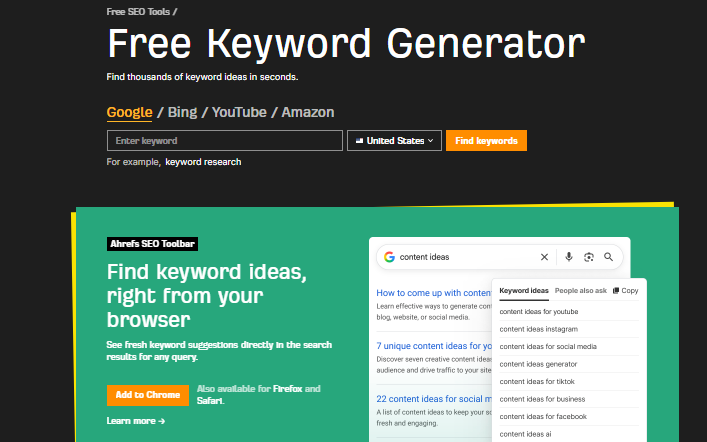
Task: Follow the Learn more arrow link
Action: click(x=136, y=421)
